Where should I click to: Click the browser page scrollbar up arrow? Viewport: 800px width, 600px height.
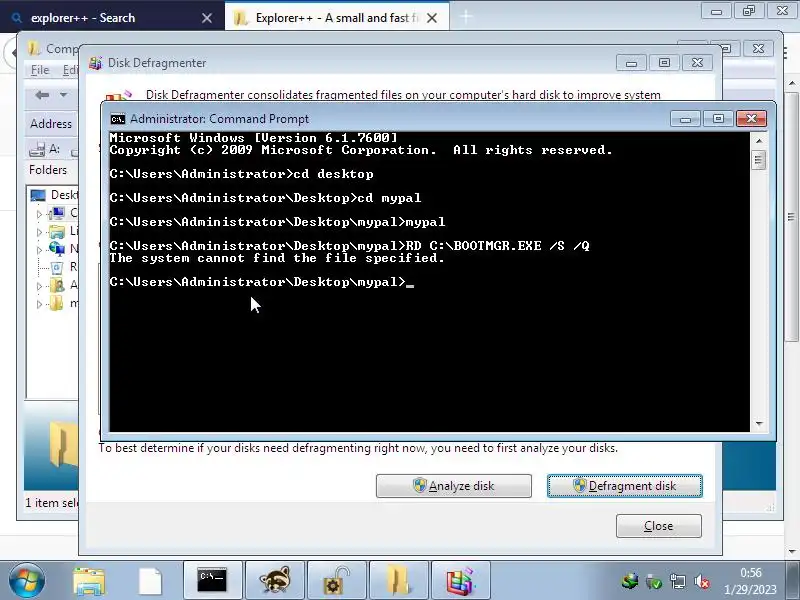pyautogui.click(x=792, y=83)
